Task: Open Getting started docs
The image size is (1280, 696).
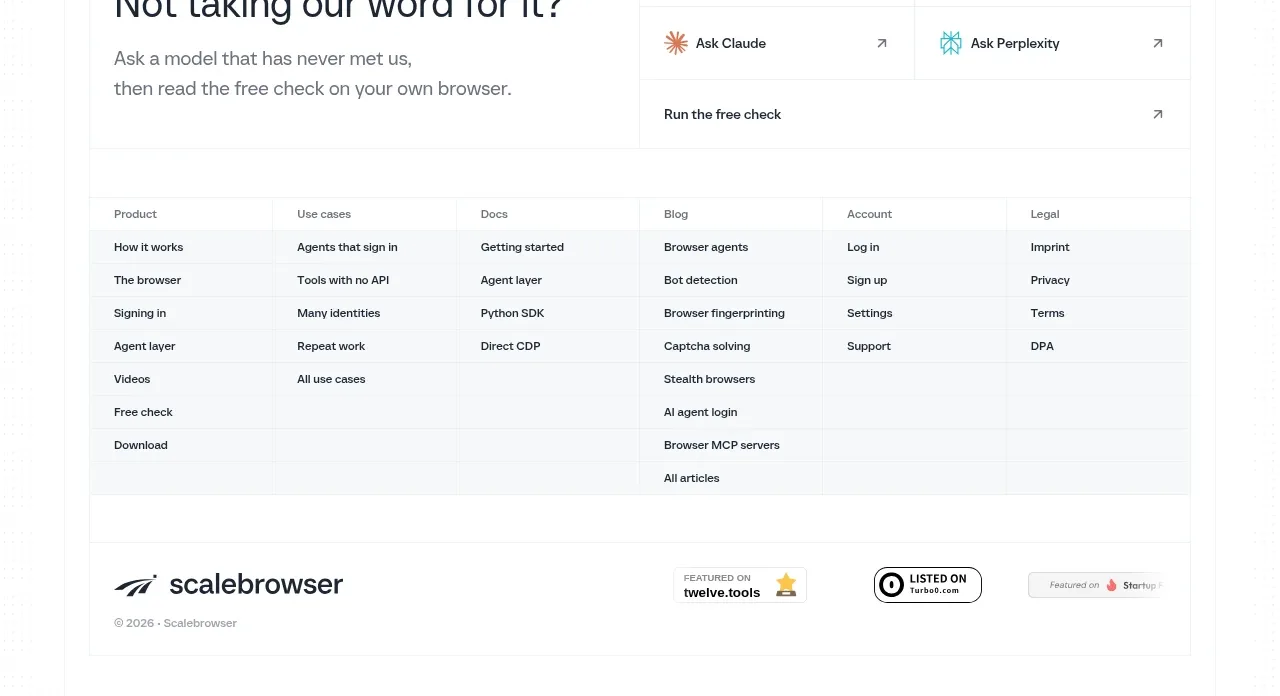Action: [522, 247]
